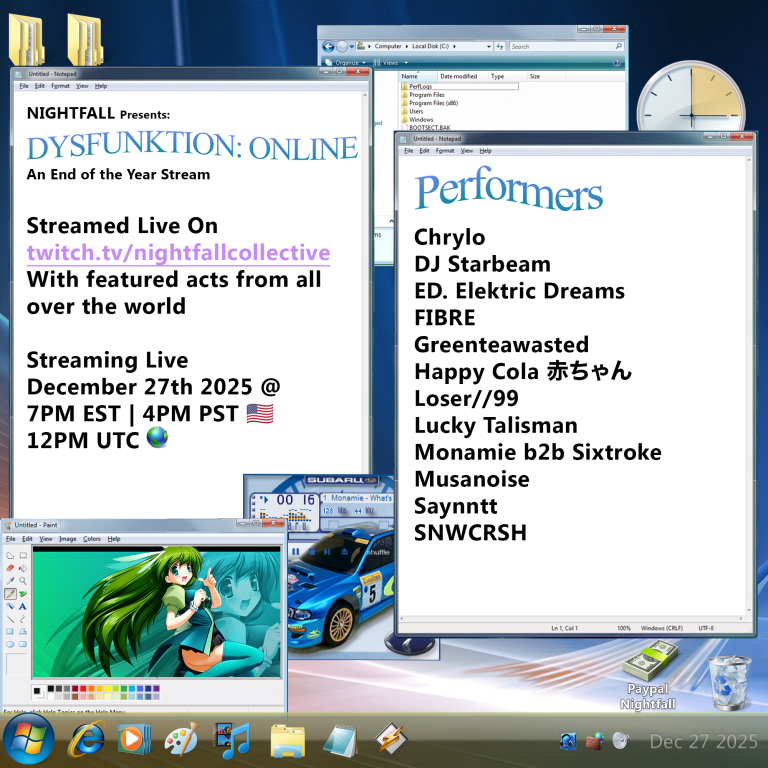Click the Performers Notepad vertical scrollbar
Image resolution: width=768 pixels, height=768 pixels.
tap(749, 384)
